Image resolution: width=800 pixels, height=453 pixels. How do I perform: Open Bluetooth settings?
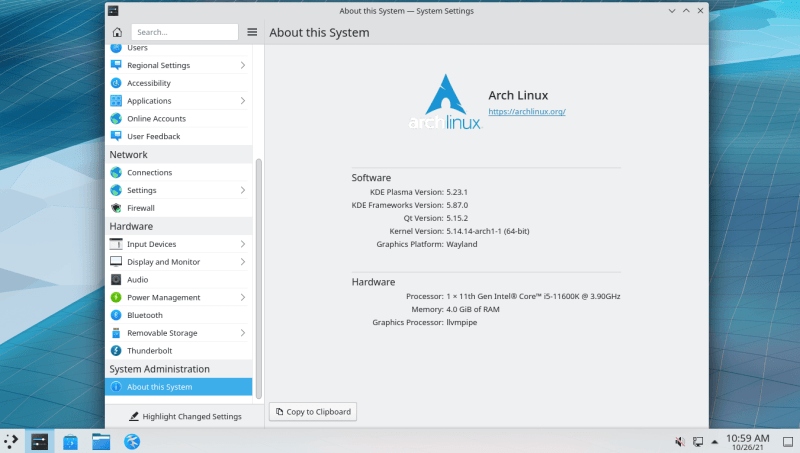(x=145, y=315)
